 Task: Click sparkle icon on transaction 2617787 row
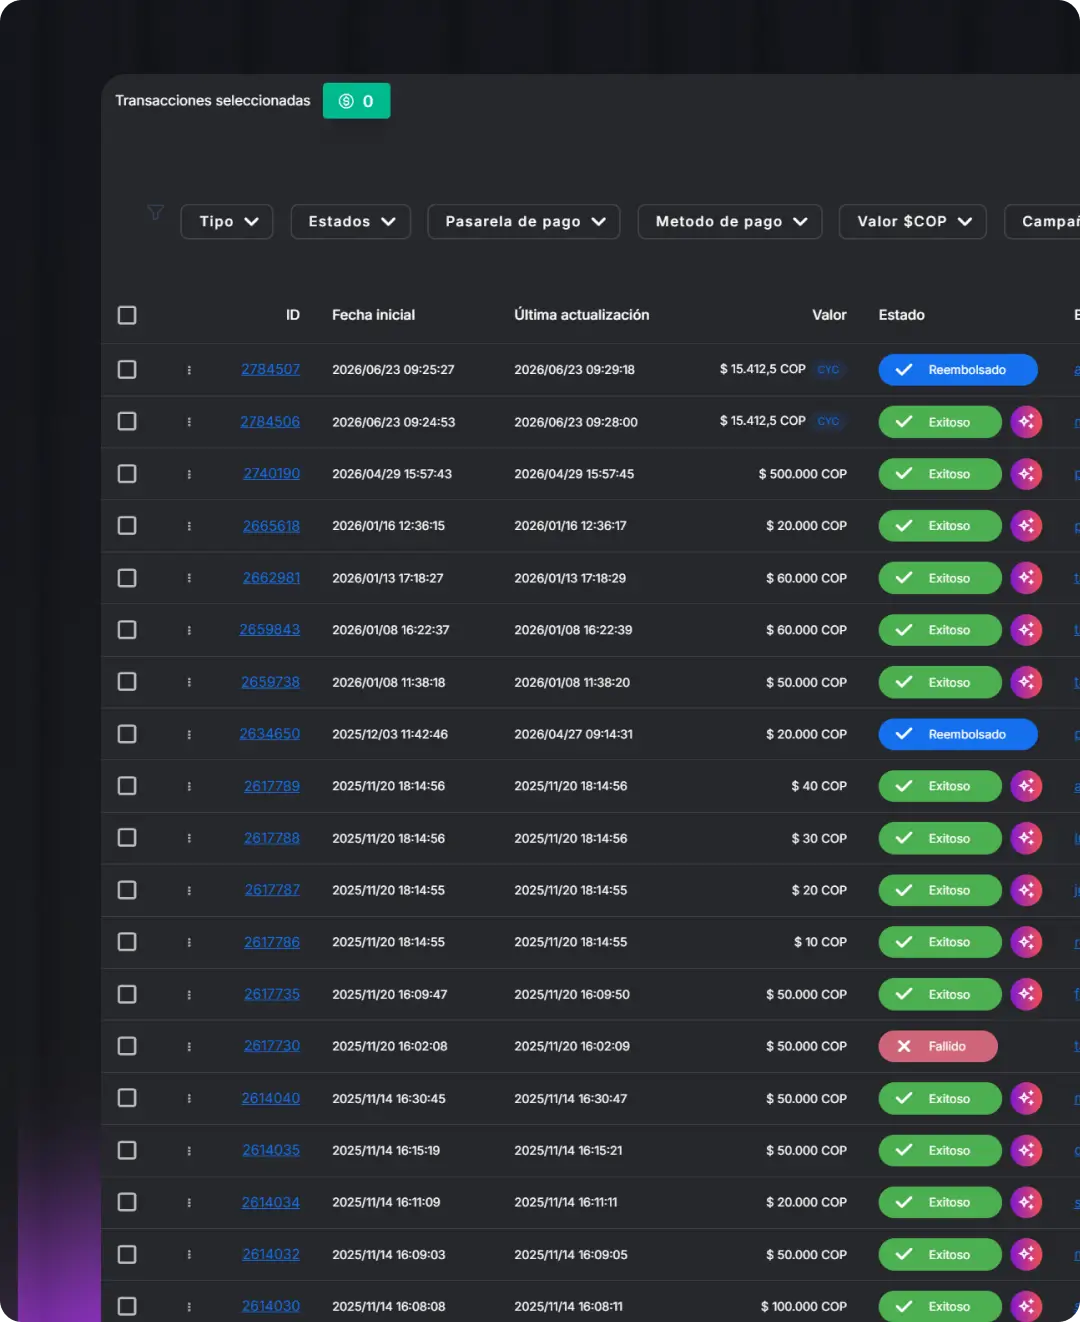pyautogui.click(x=1026, y=890)
